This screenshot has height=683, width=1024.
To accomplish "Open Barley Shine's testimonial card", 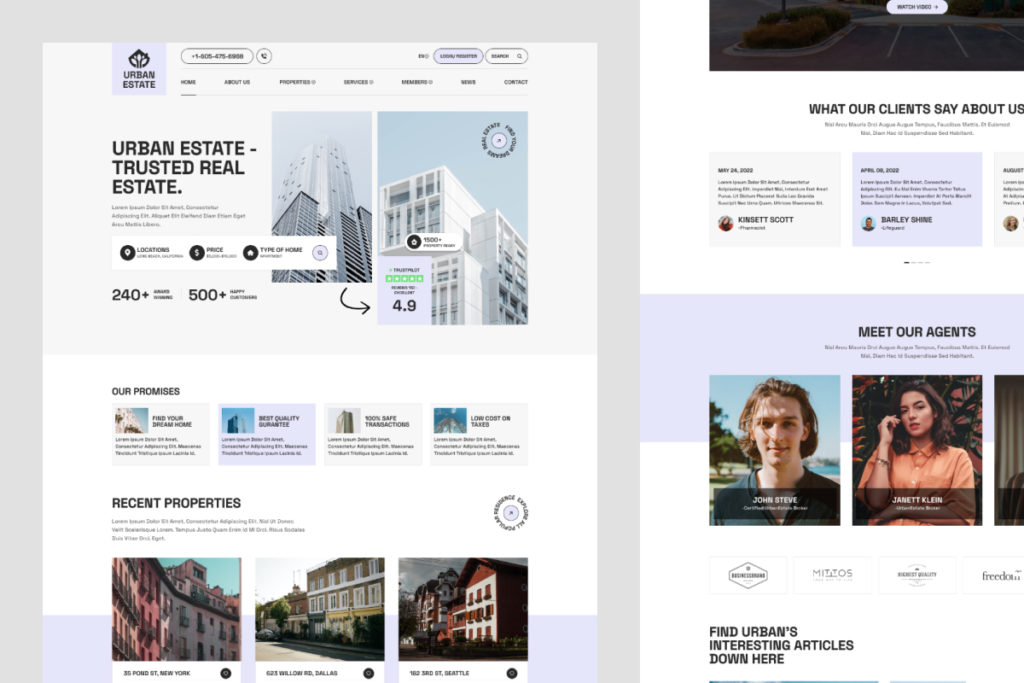I will tap(917, 199).
